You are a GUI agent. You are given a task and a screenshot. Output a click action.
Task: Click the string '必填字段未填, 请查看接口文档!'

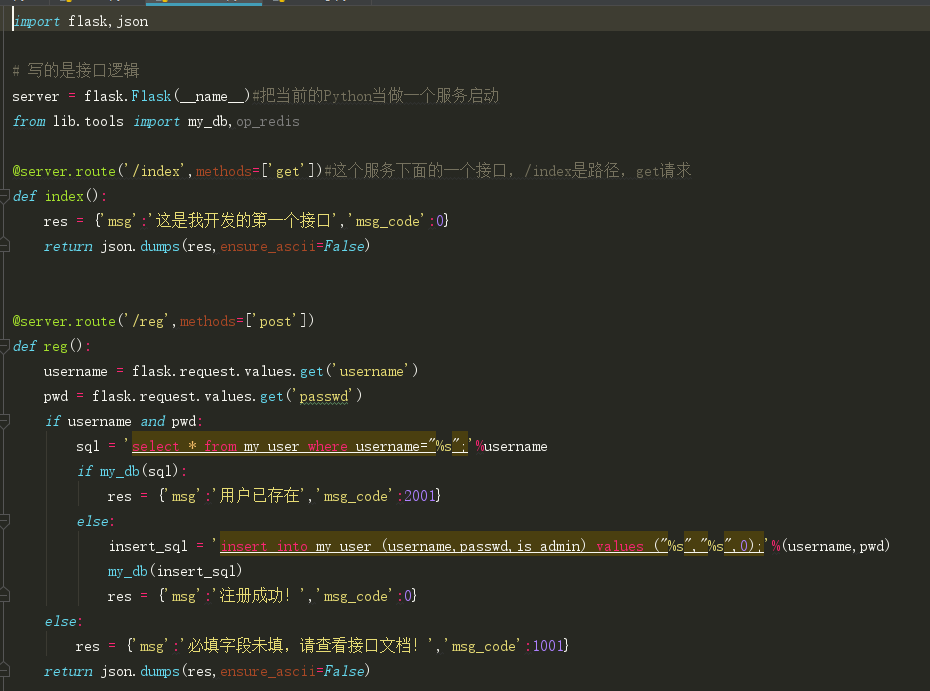[307, 645]
